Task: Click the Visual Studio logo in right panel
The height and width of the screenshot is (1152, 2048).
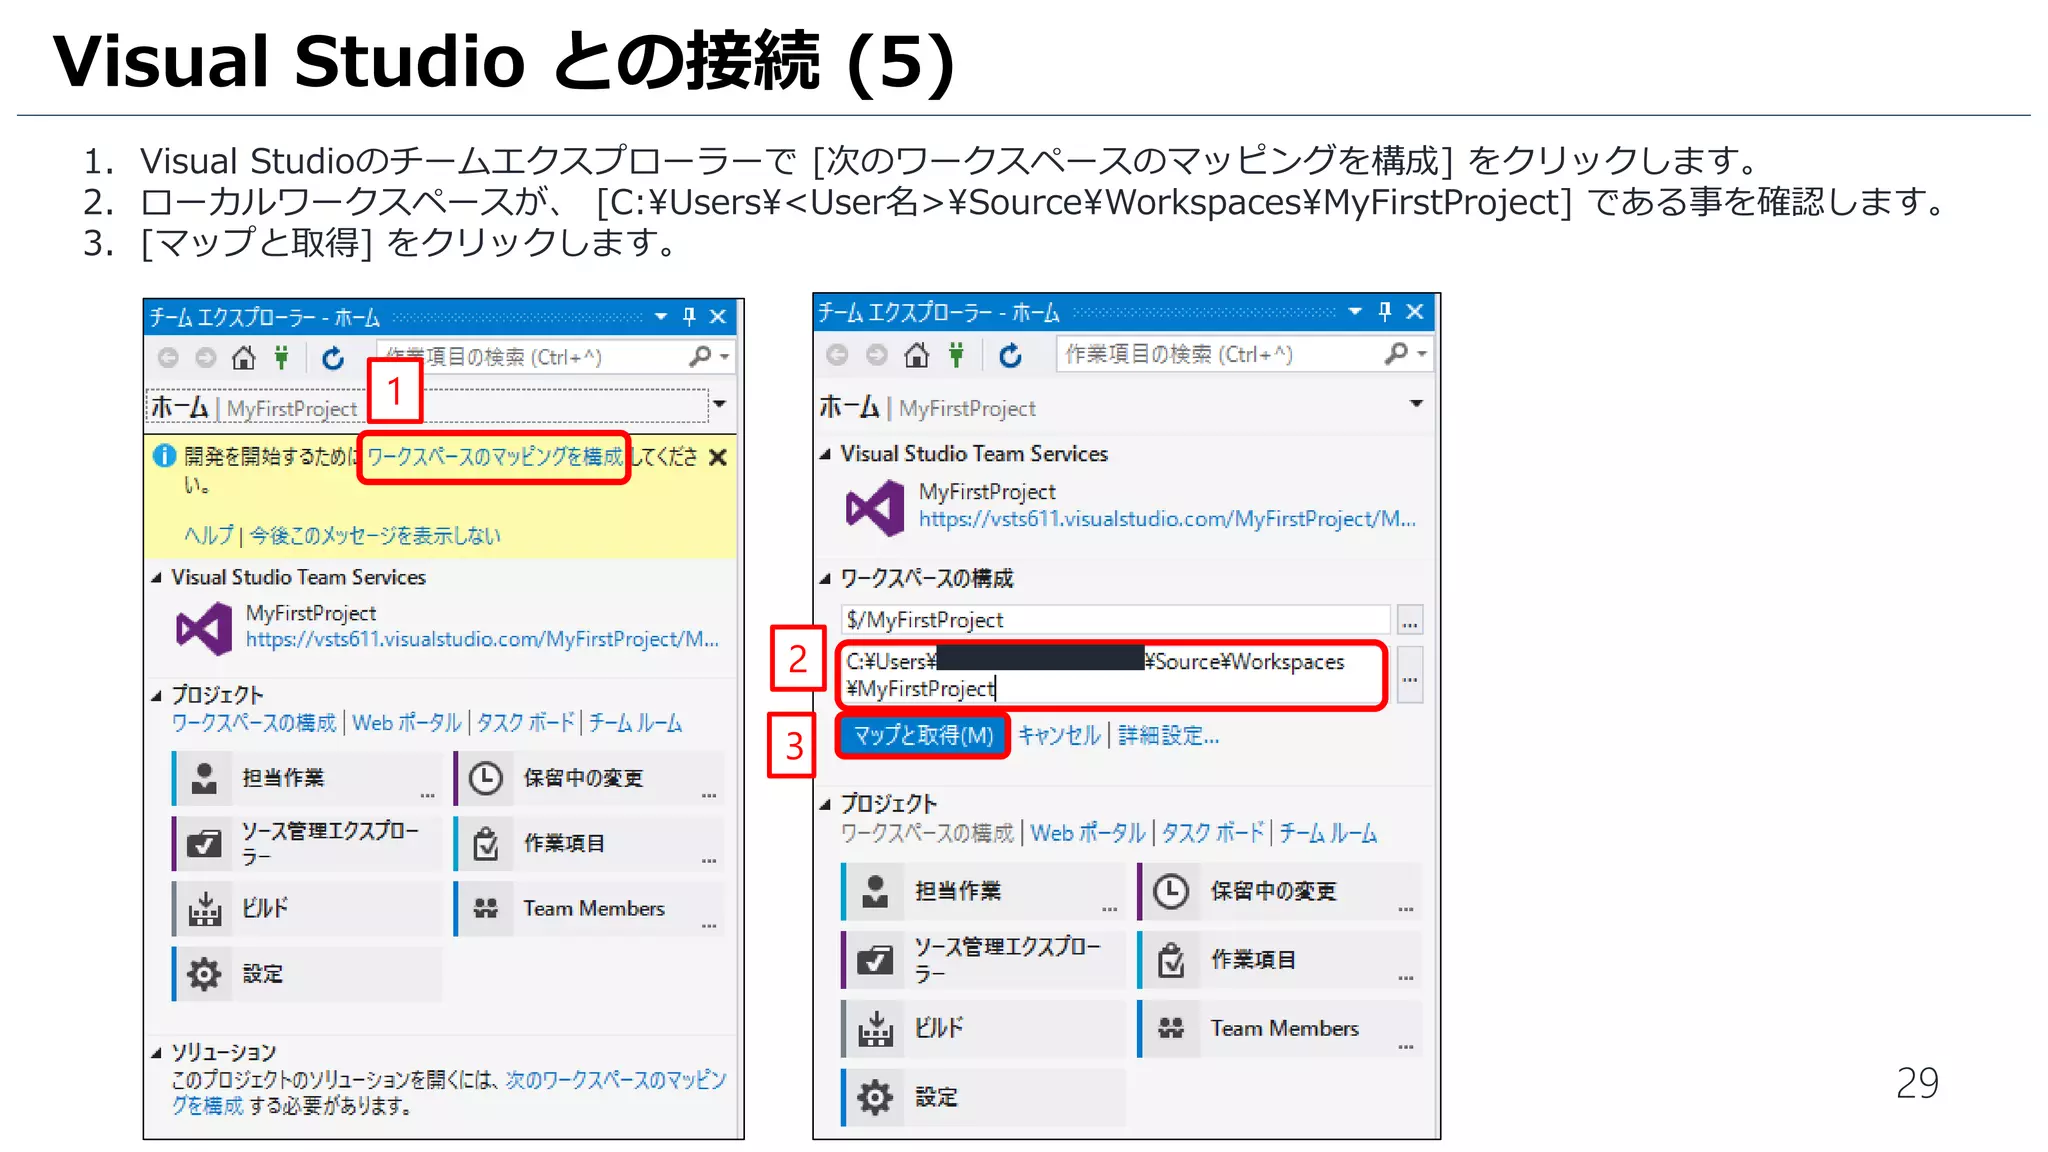Action: click(875, 508)
